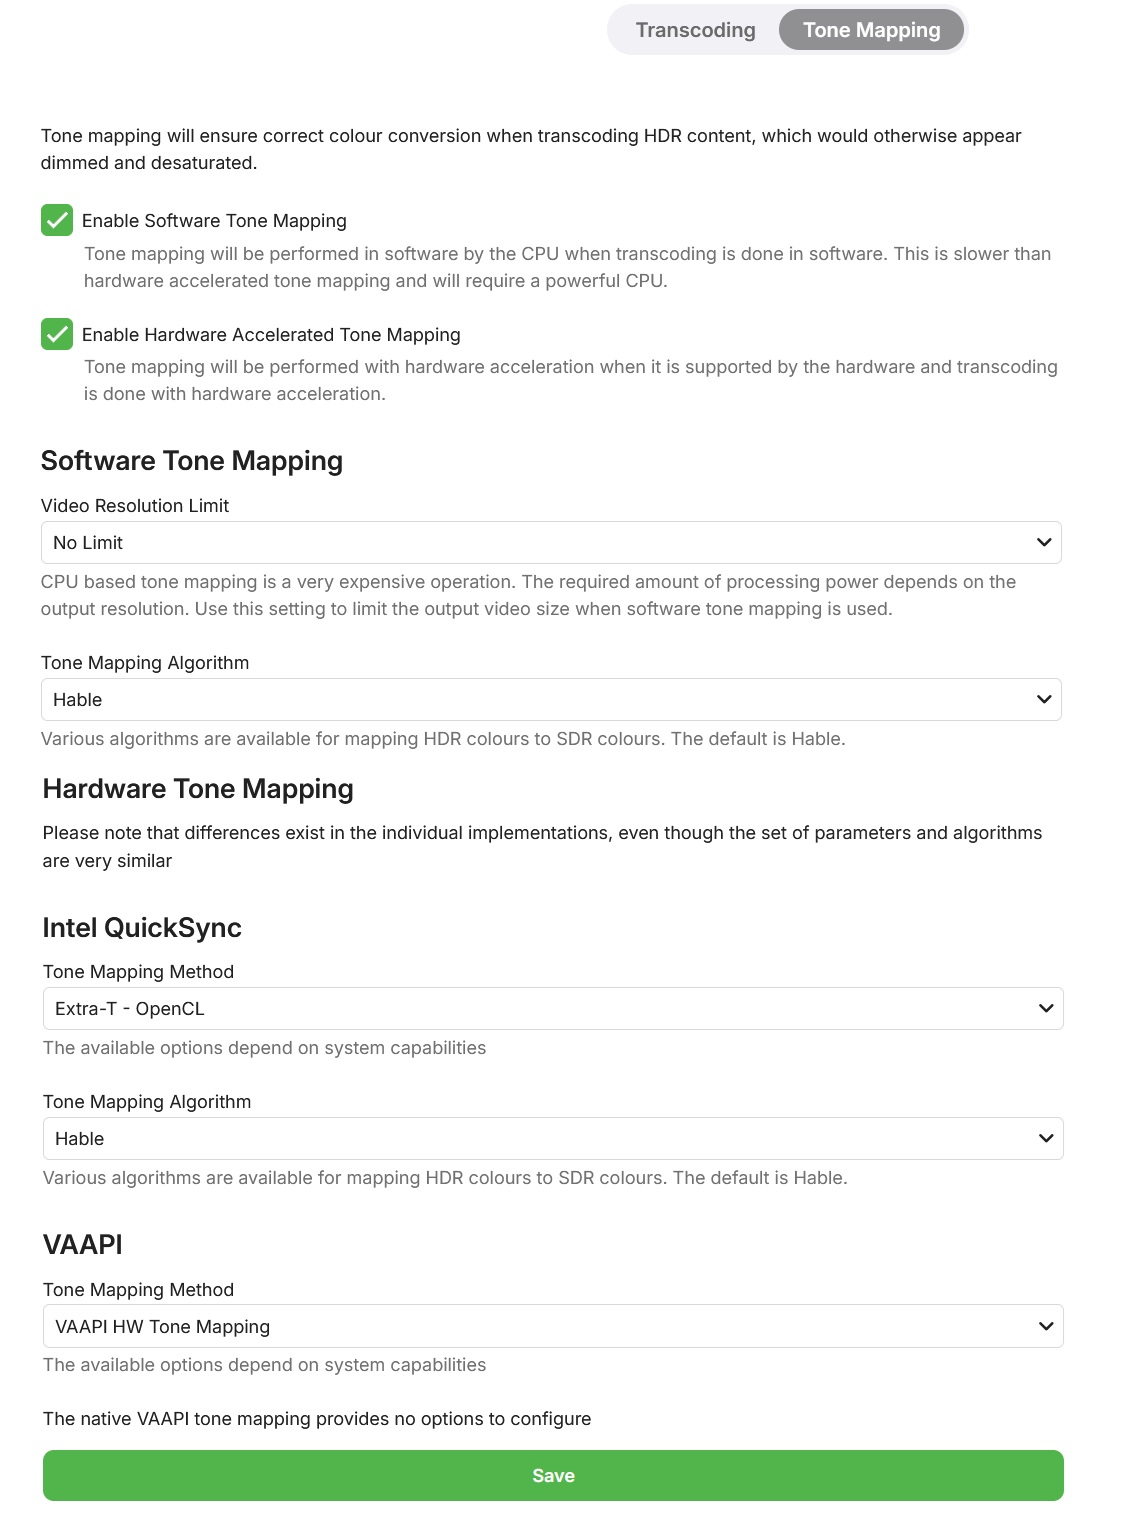The image size is (1142, 1525).
Task: Open the VAAPI Tone Mapping Method dropdown
Action: click(552, 1327)
